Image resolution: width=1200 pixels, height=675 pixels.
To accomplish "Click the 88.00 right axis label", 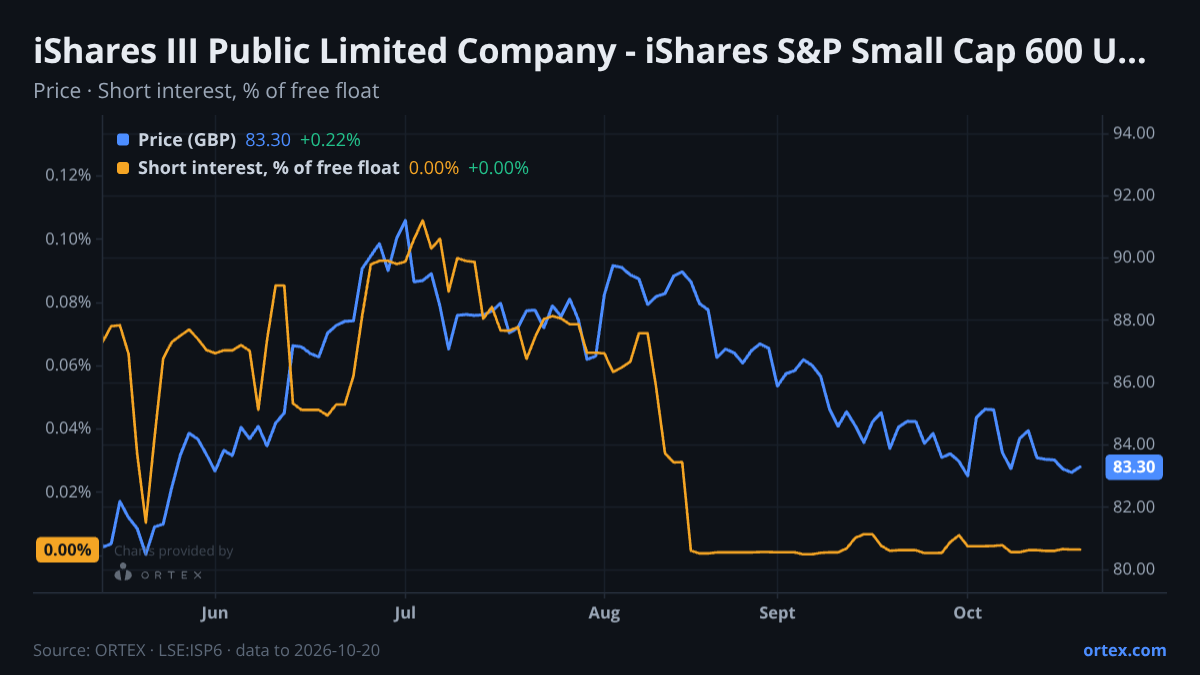I will 1134,320.
